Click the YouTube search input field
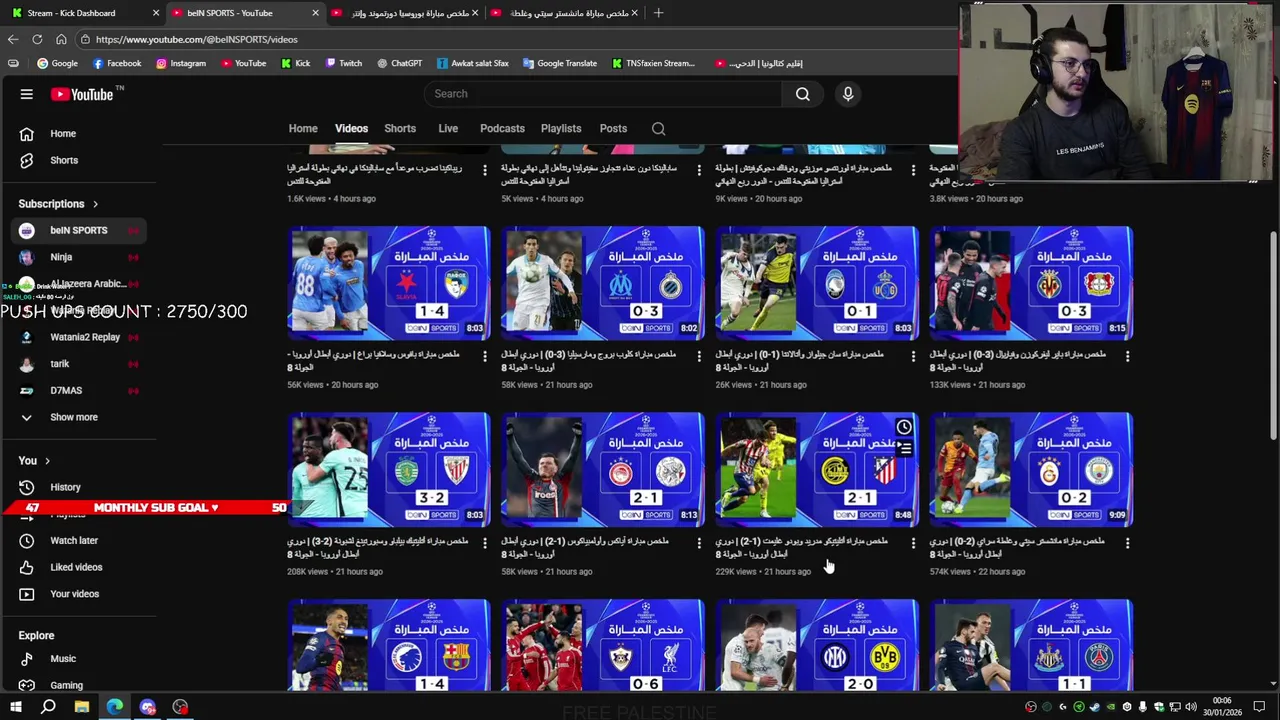 (602, 94)
